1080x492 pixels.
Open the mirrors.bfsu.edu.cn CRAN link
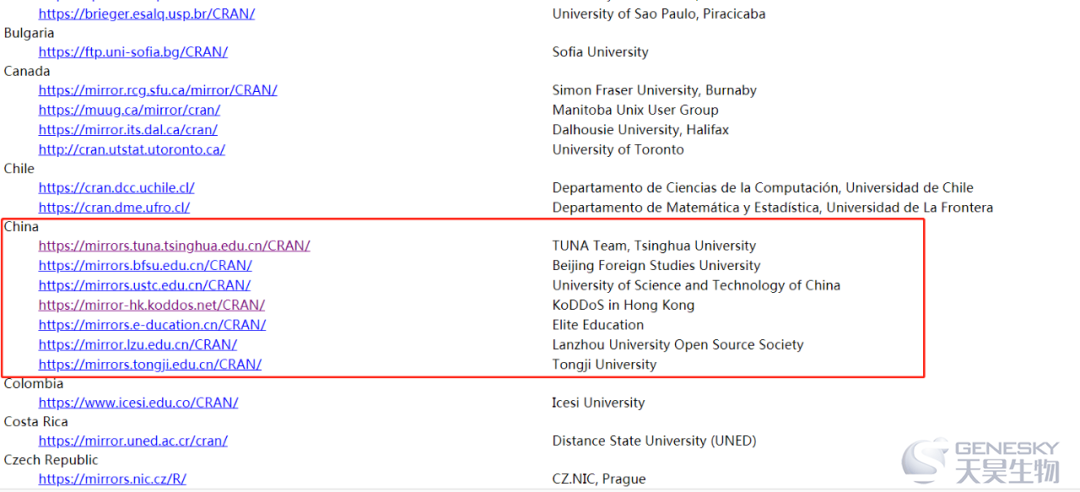coord(145,265)
